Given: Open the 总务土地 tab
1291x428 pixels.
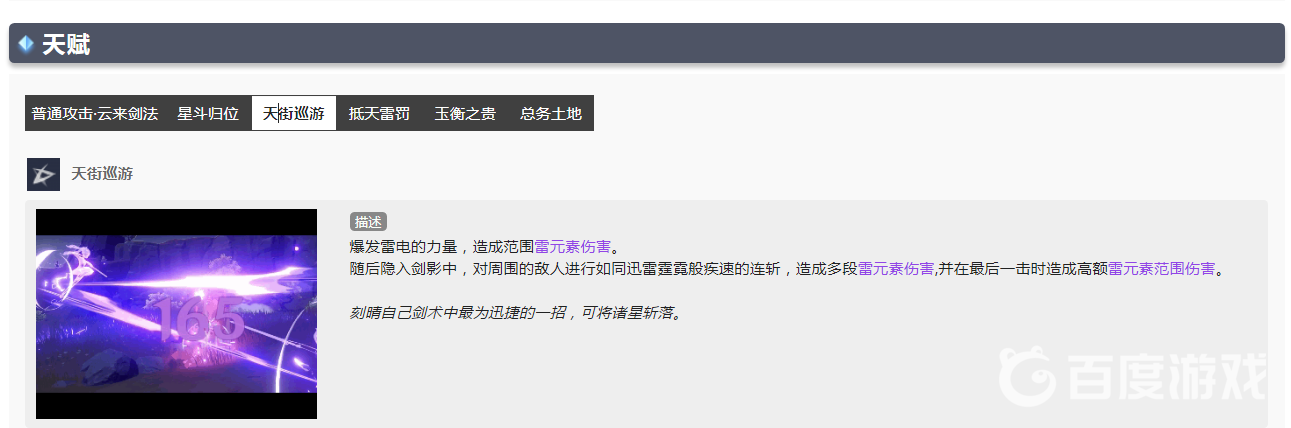Looking at the screenshot, I should coord(551,113).
